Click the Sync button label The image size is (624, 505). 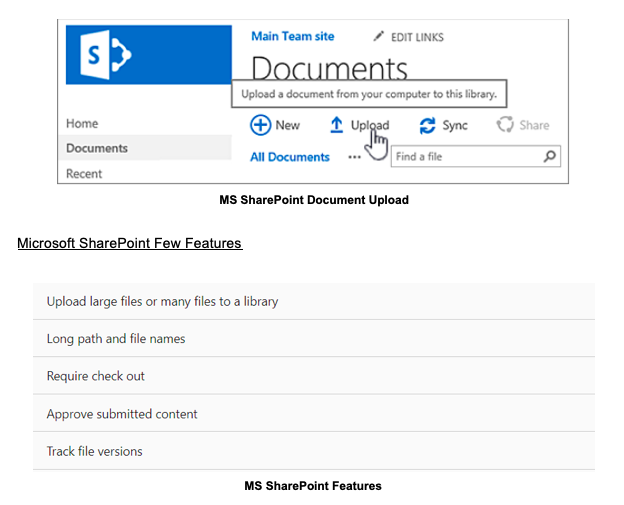455,126
